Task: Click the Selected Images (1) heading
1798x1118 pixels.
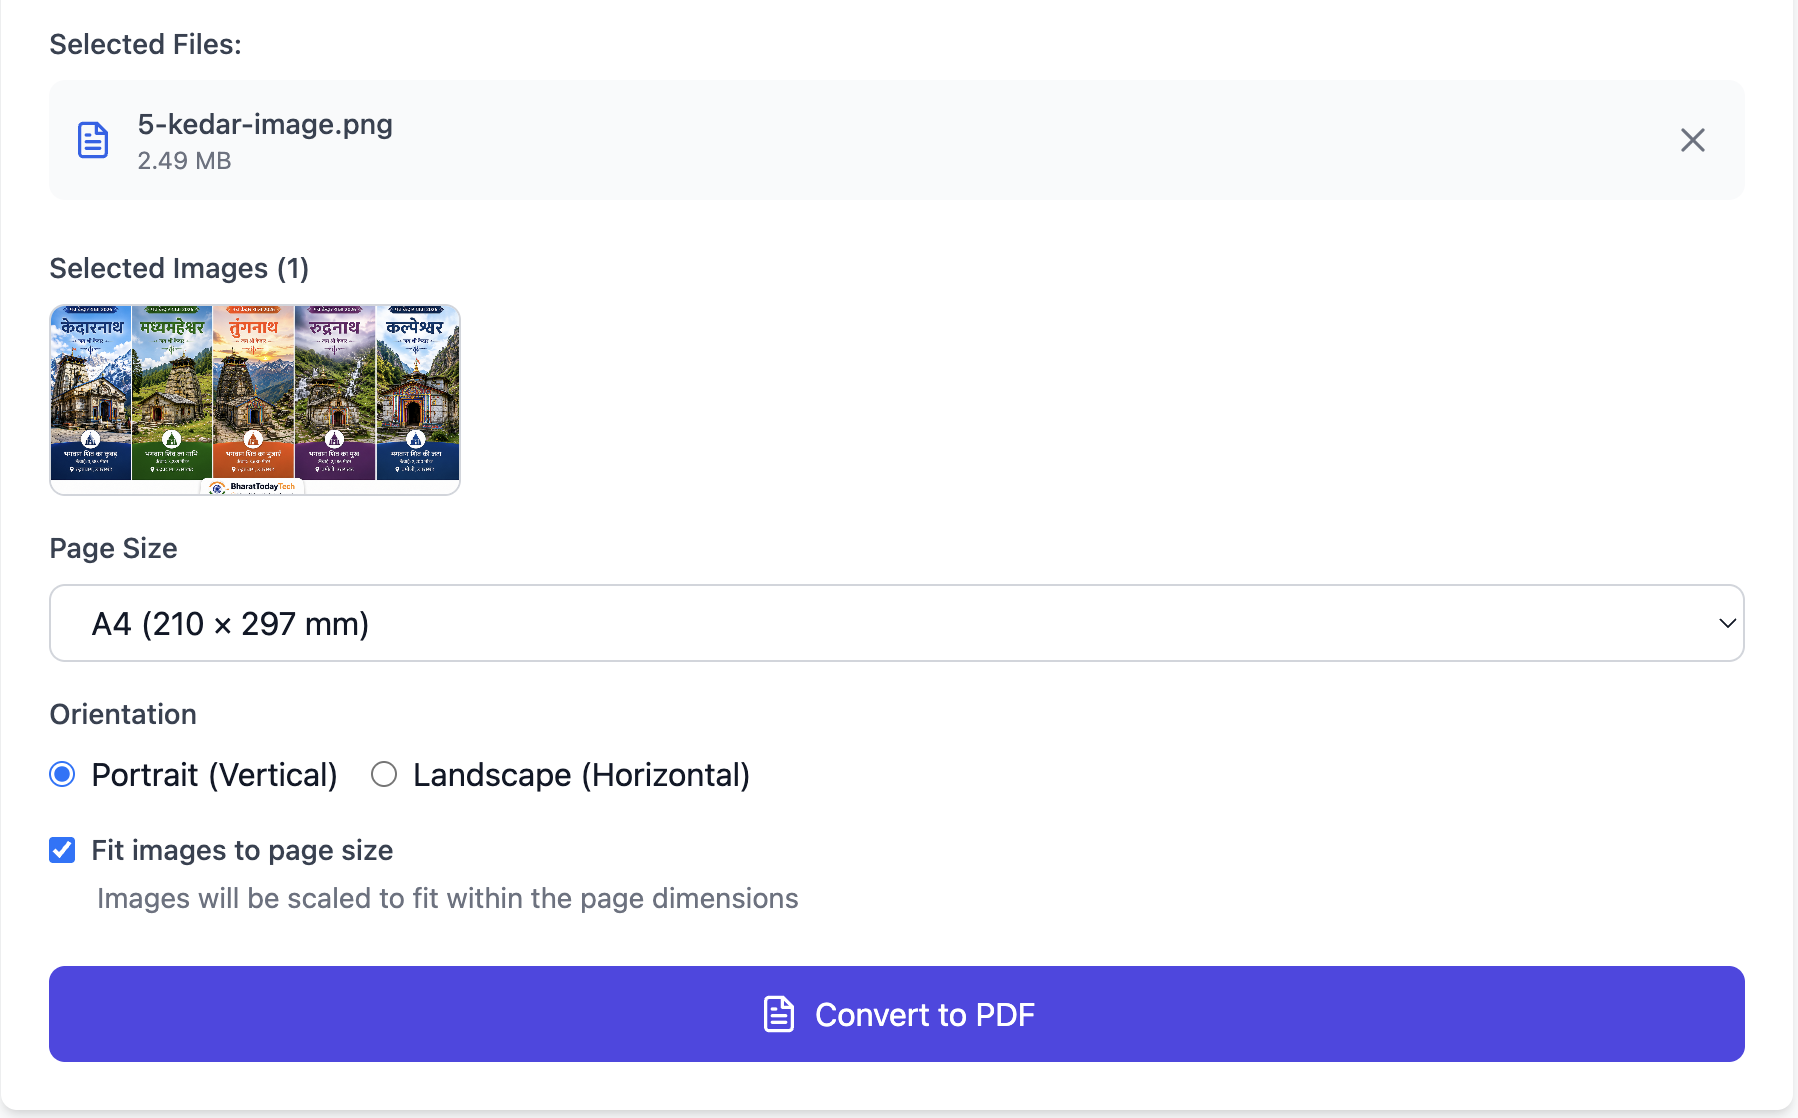Action: (x=179, y=268)
